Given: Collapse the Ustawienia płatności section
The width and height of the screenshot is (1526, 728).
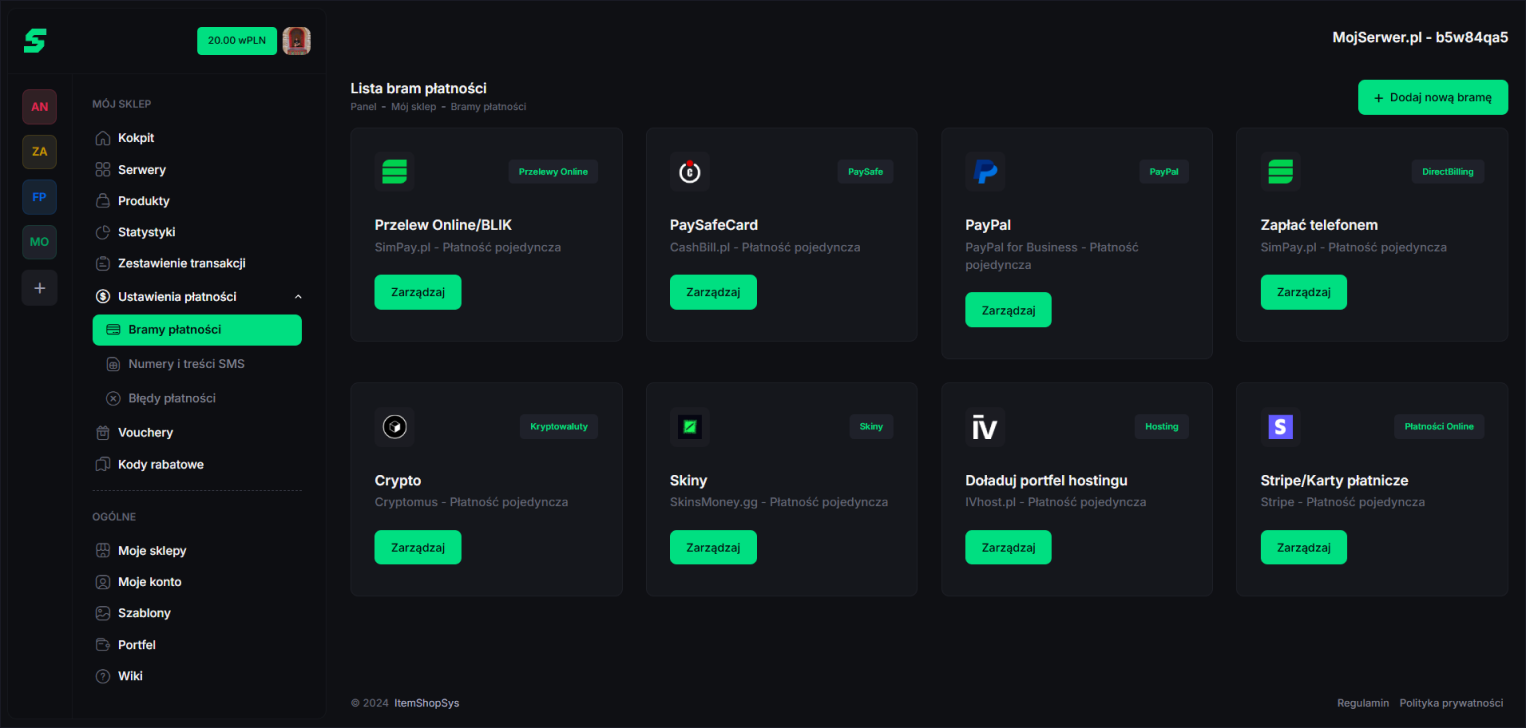Looking at the screenshot, I should tap(298, 296).
